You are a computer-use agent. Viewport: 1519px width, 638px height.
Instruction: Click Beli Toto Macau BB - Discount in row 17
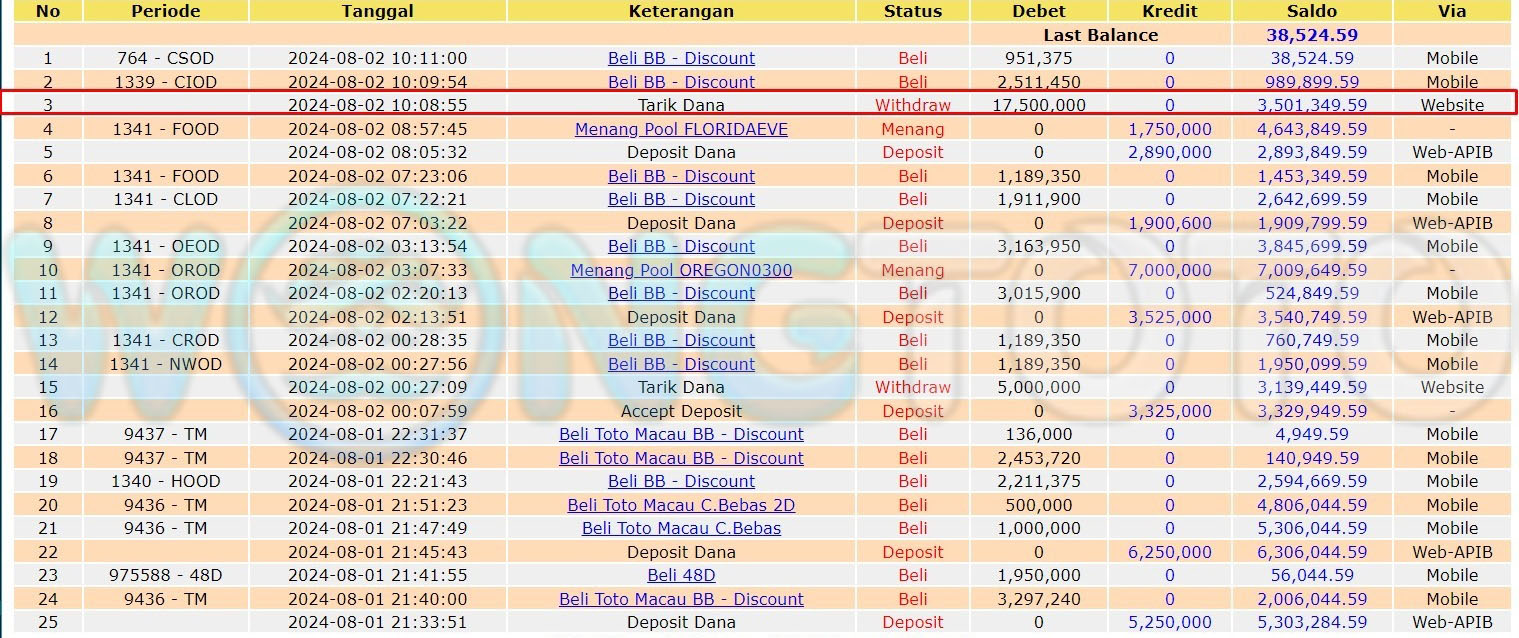pyautogui.click(x=681, y=434)
